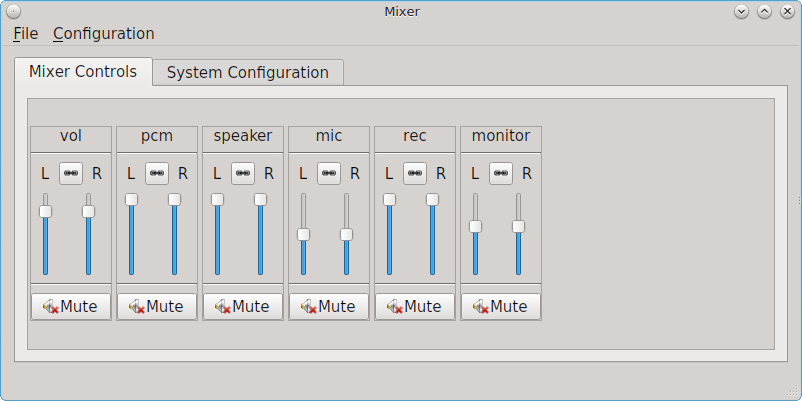Click the mic left channel slider handle
Image resolution: width=802 pixels, height=401 pixels.
point(303,234)
